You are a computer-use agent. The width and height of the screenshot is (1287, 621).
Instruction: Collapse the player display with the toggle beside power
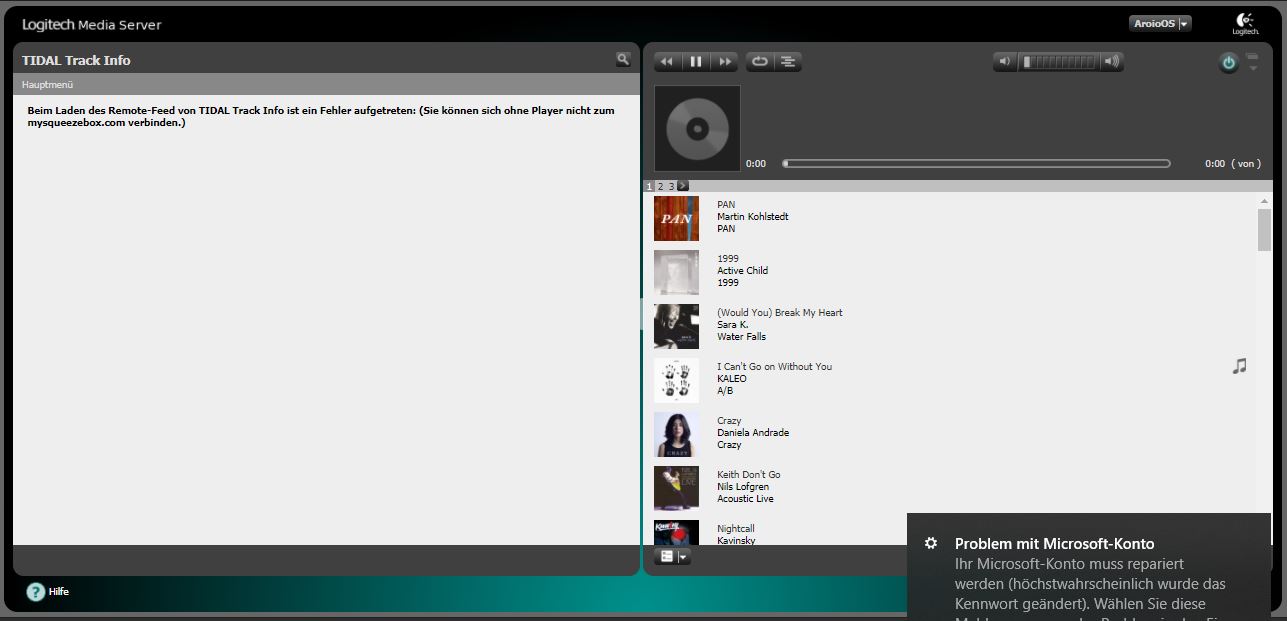1252,62
